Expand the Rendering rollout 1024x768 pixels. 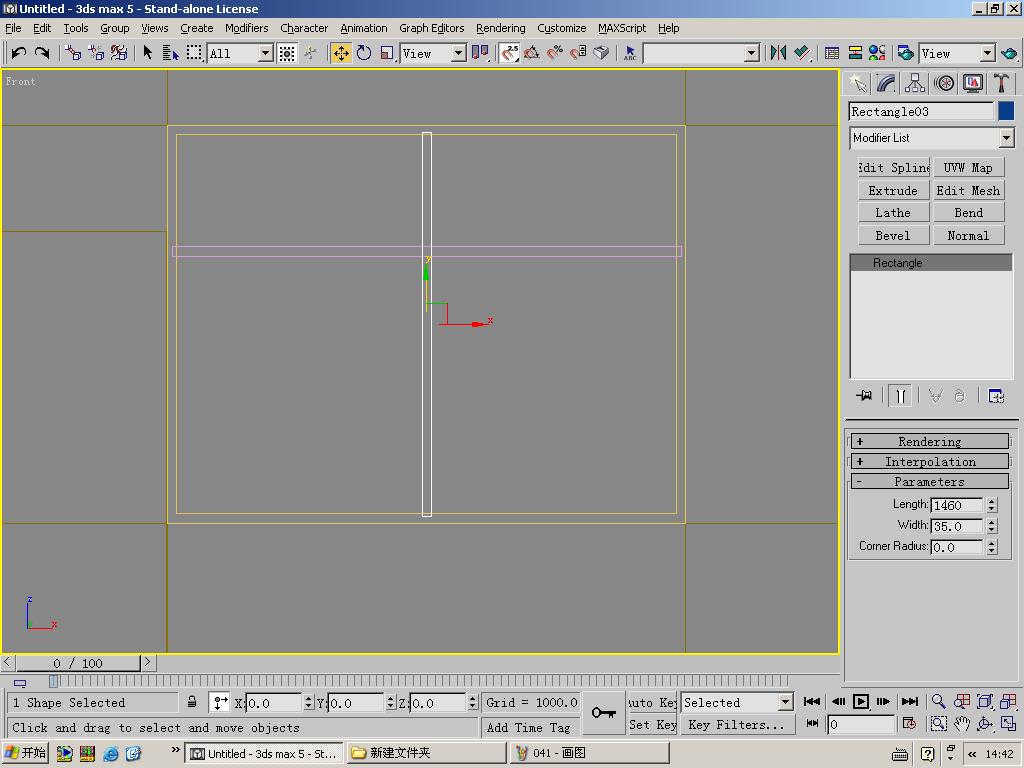coord(930,441)
